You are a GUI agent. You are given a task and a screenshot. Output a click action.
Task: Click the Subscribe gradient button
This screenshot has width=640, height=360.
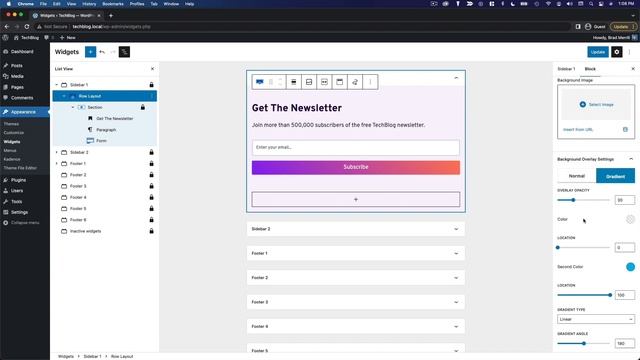point(356,167)
